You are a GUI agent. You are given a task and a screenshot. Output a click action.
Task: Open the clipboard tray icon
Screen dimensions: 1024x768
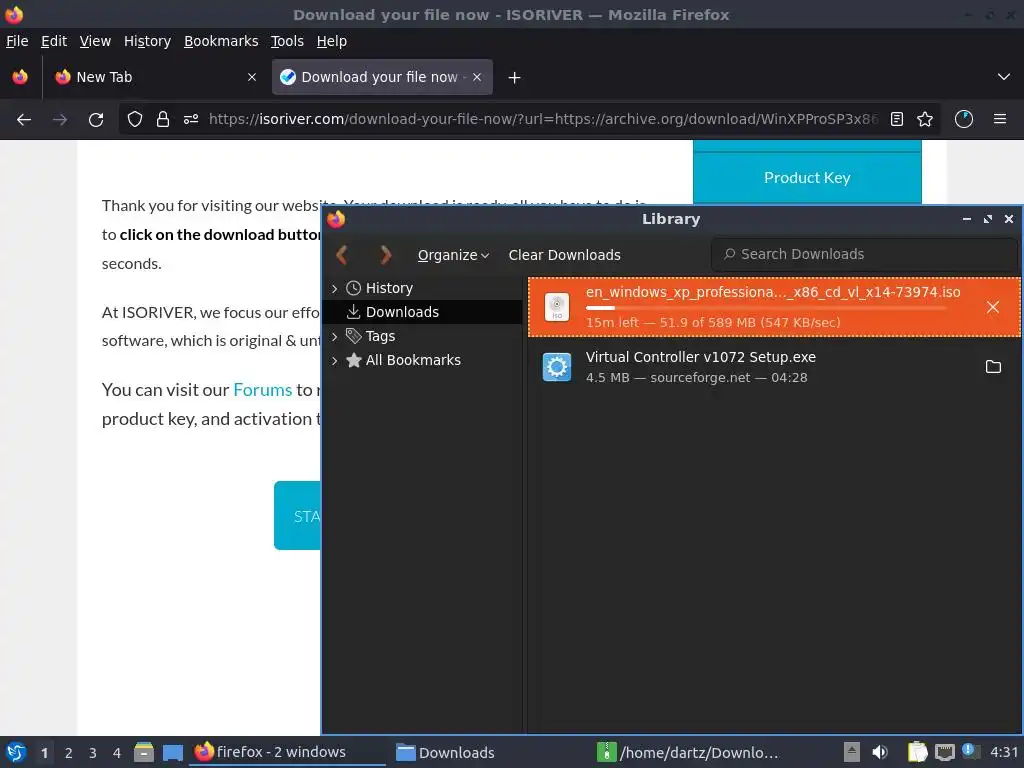[918, 752]
